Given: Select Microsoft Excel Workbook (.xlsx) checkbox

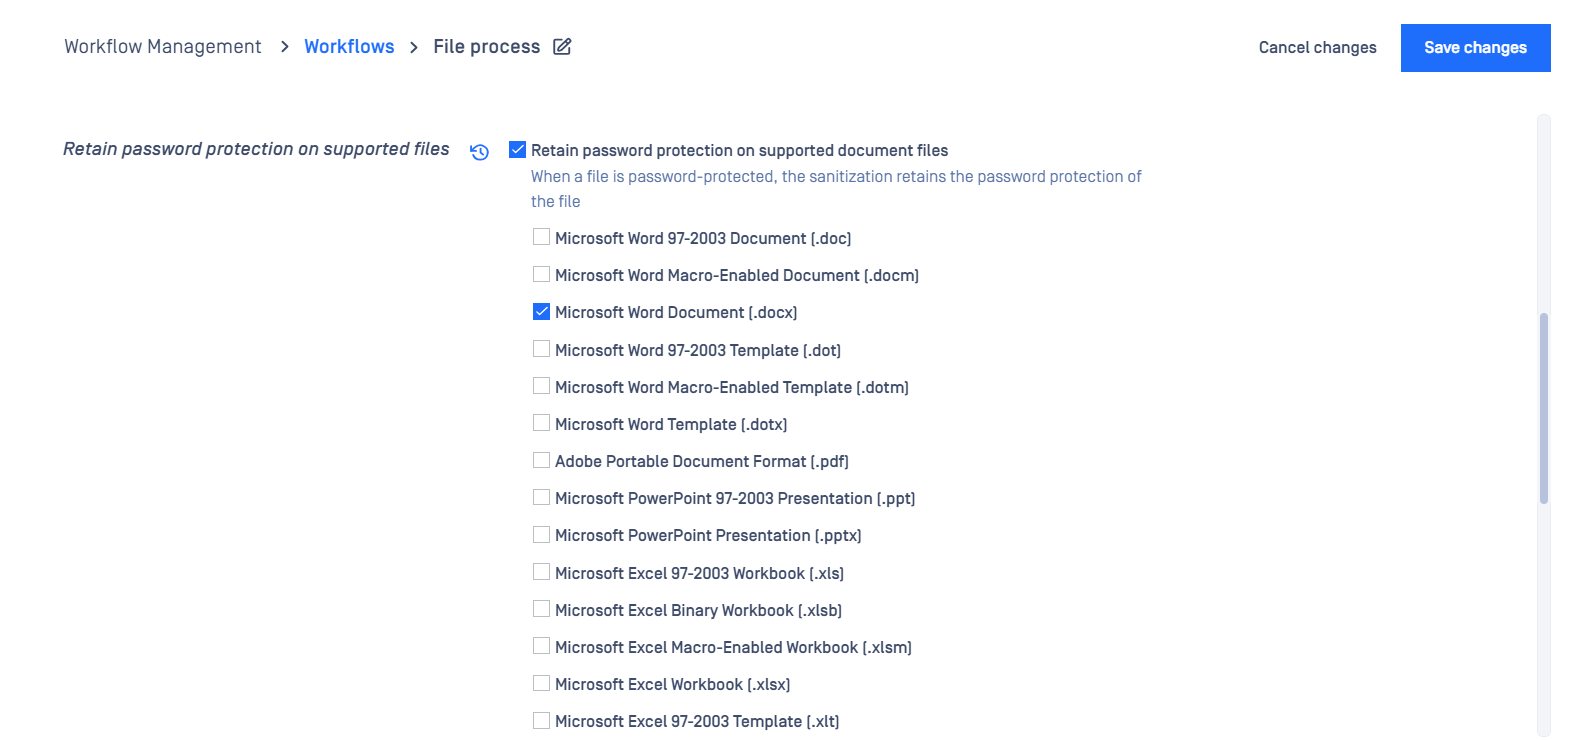Looking at the screenshot, I should point(541,683).
